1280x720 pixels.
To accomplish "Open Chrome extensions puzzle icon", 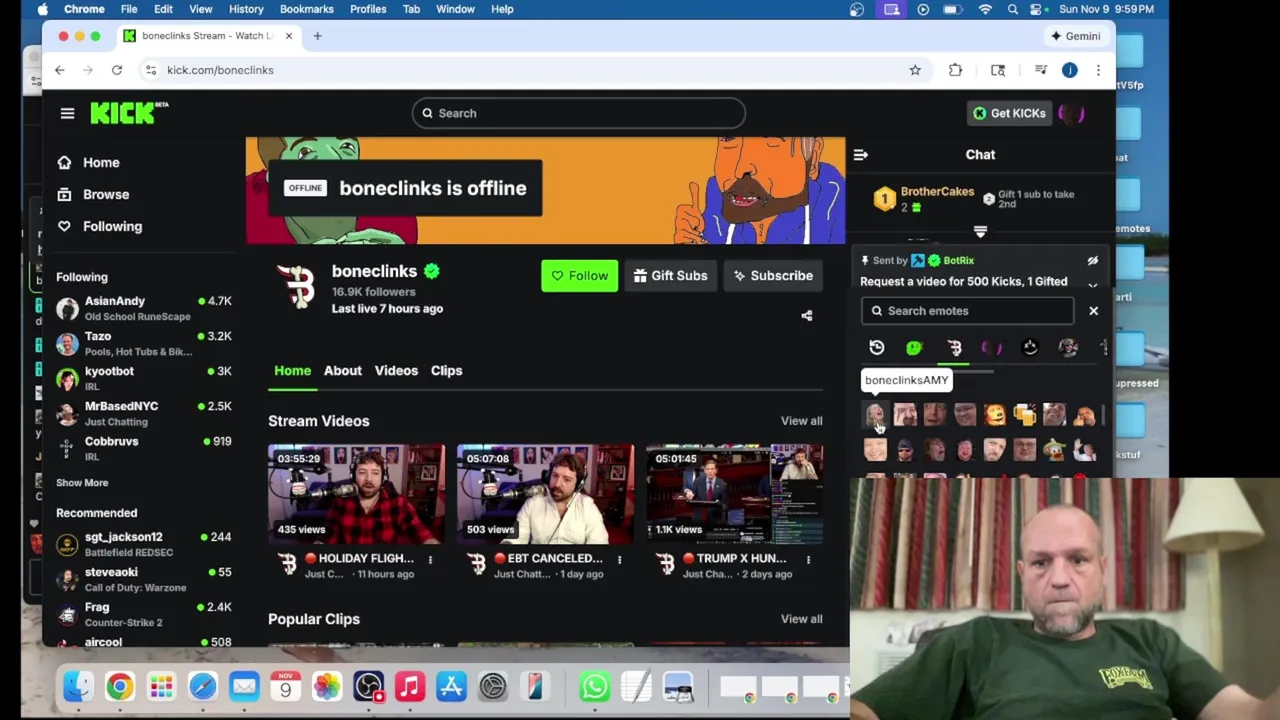I will [x=955, y=70].
